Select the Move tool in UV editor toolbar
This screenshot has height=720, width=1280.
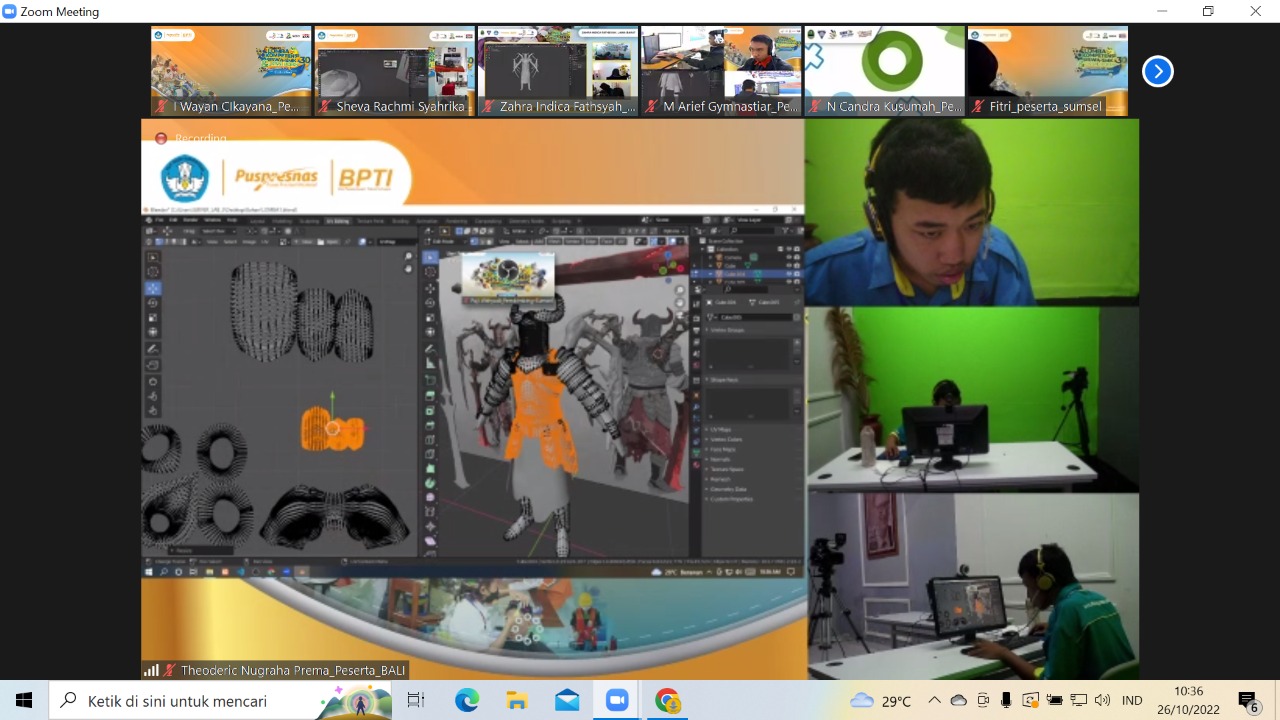click(x=153, y=288)
